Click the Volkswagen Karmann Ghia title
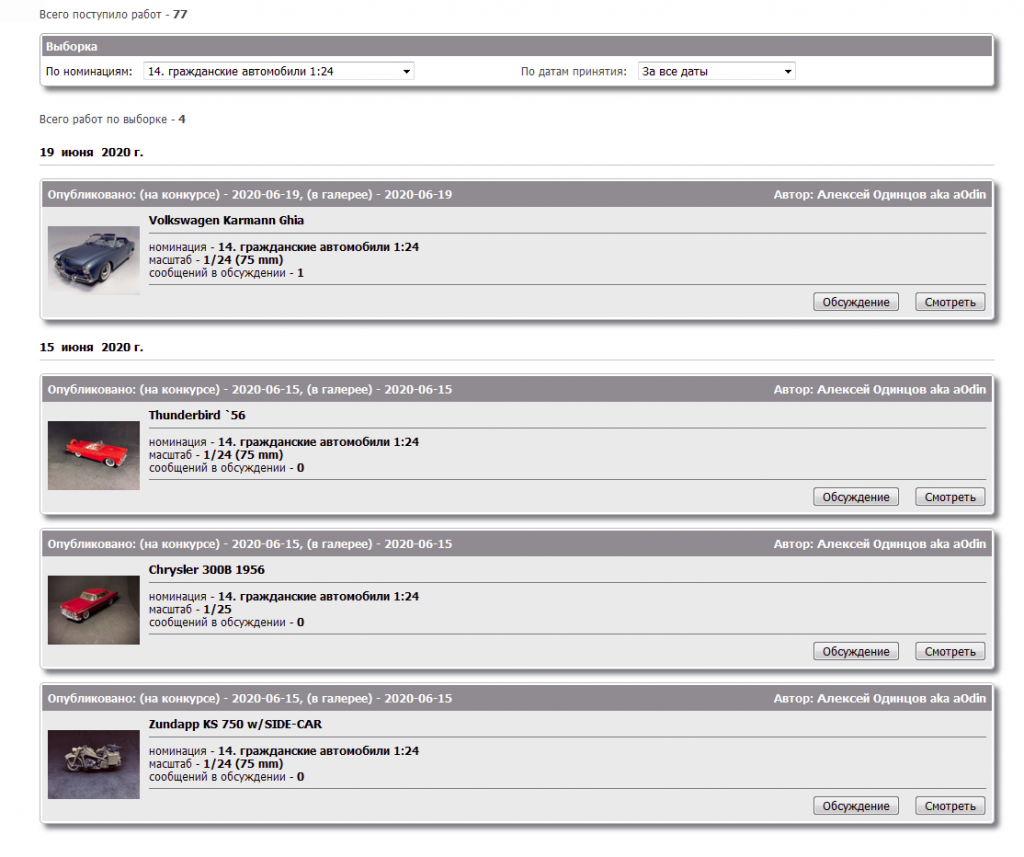Viewport: 1024px width, 857px height. 226,220
